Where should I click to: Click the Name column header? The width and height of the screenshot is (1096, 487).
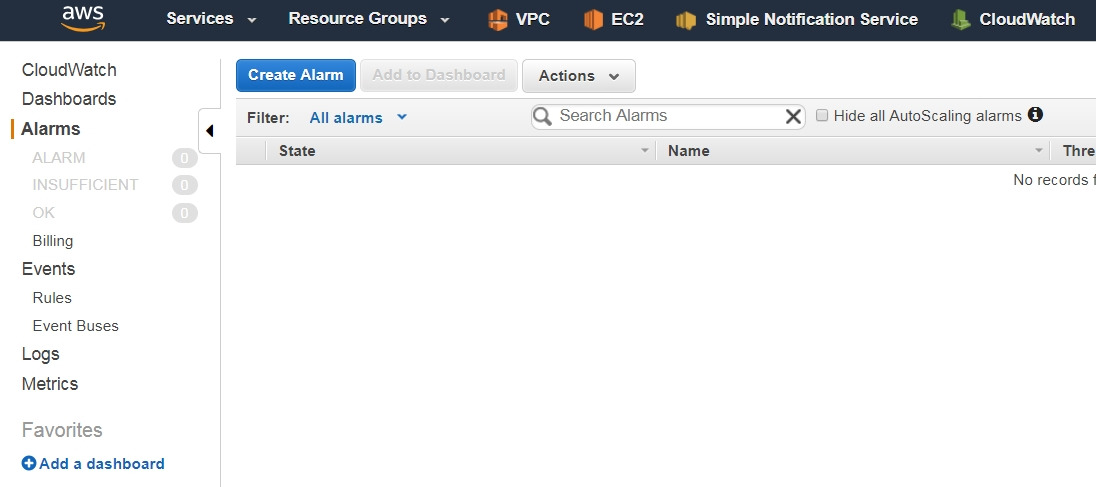click(x=853, y=151)
